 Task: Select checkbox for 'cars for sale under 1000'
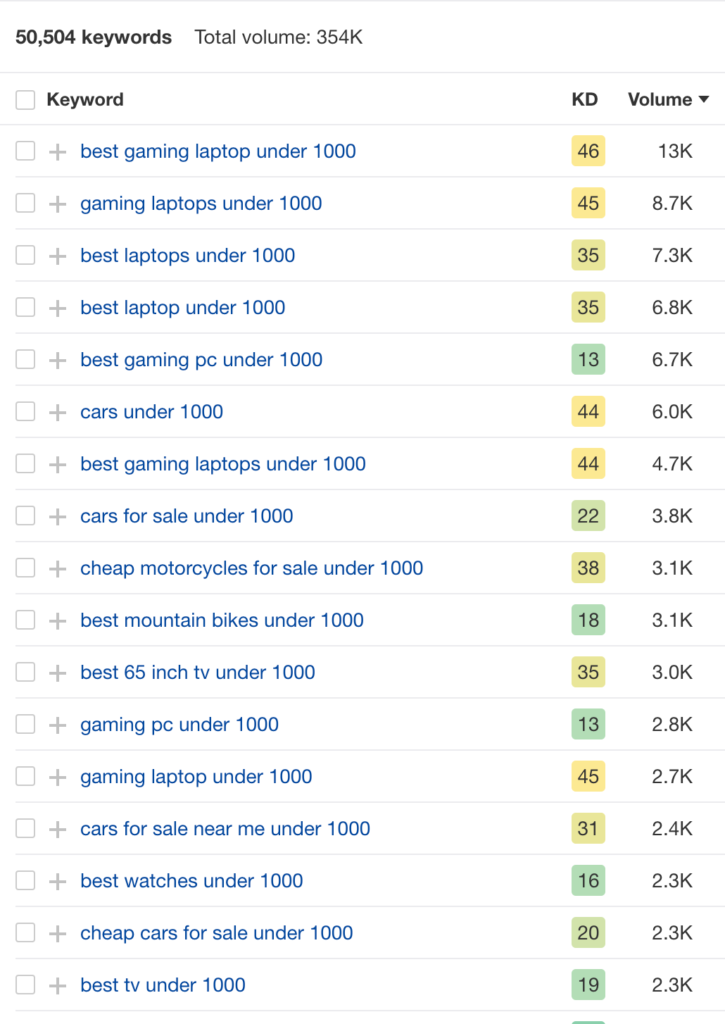point(25,516)
